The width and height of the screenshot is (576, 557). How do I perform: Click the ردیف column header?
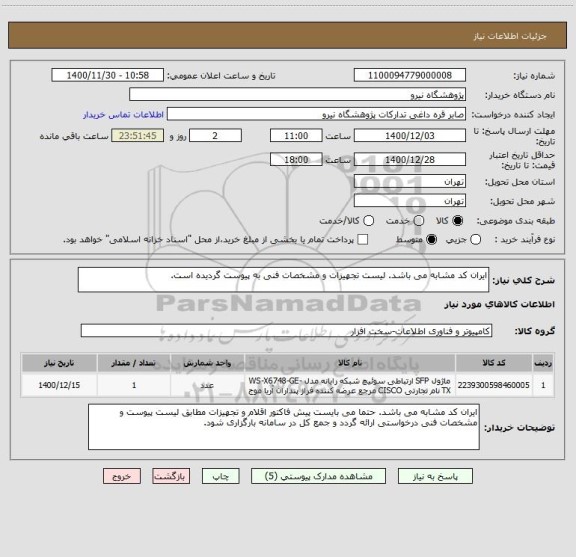pos(543,363)
